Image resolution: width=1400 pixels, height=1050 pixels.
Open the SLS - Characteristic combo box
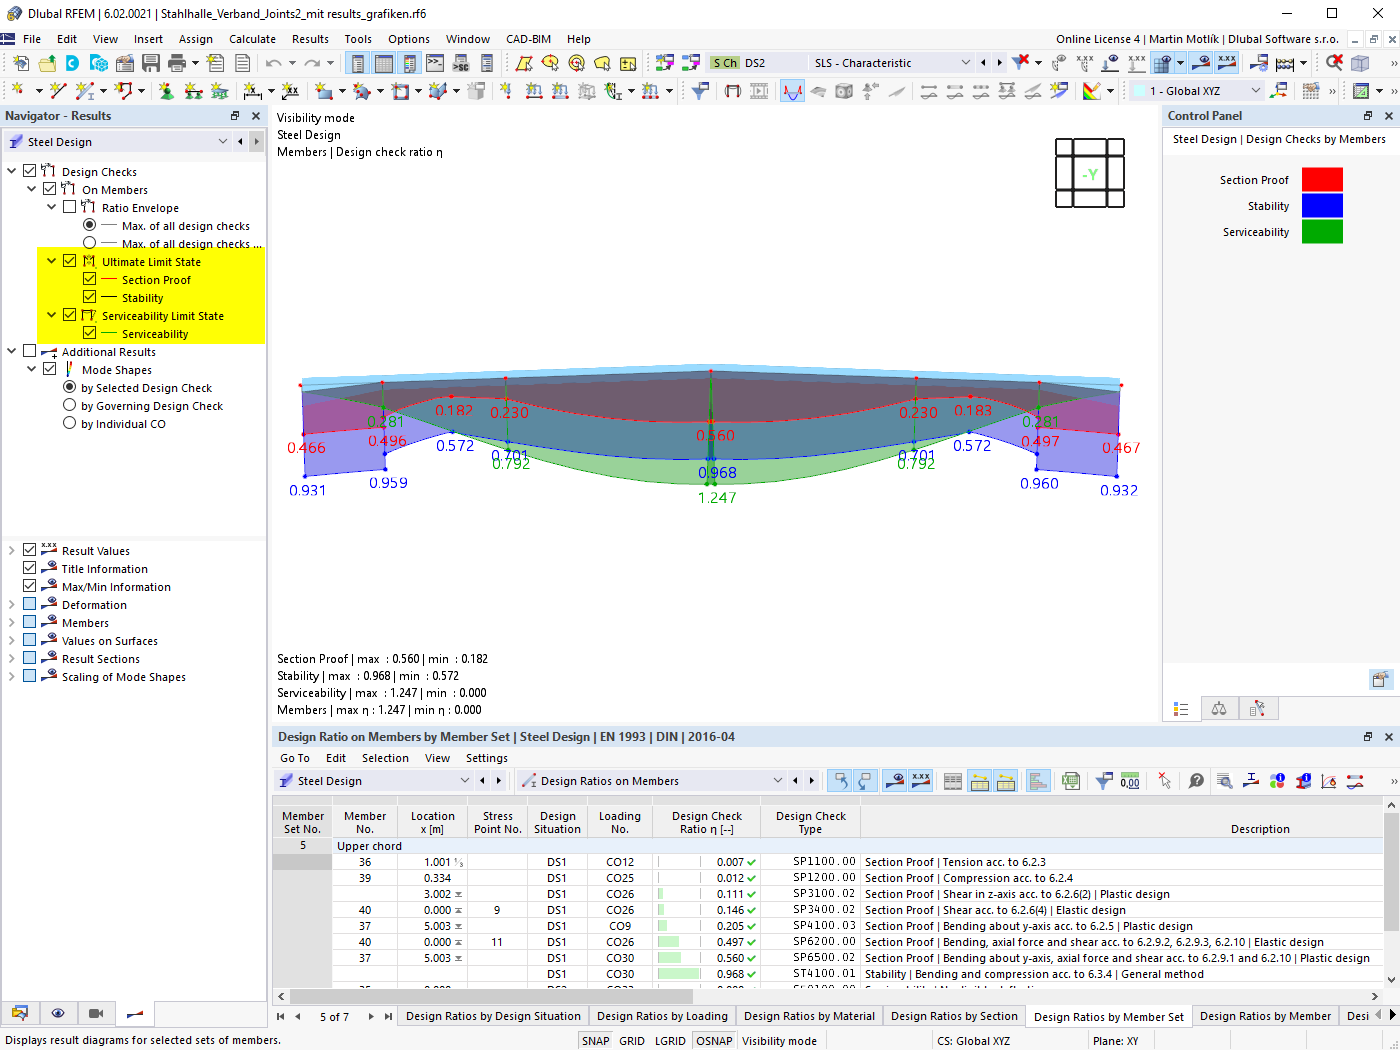coord(966,62)
